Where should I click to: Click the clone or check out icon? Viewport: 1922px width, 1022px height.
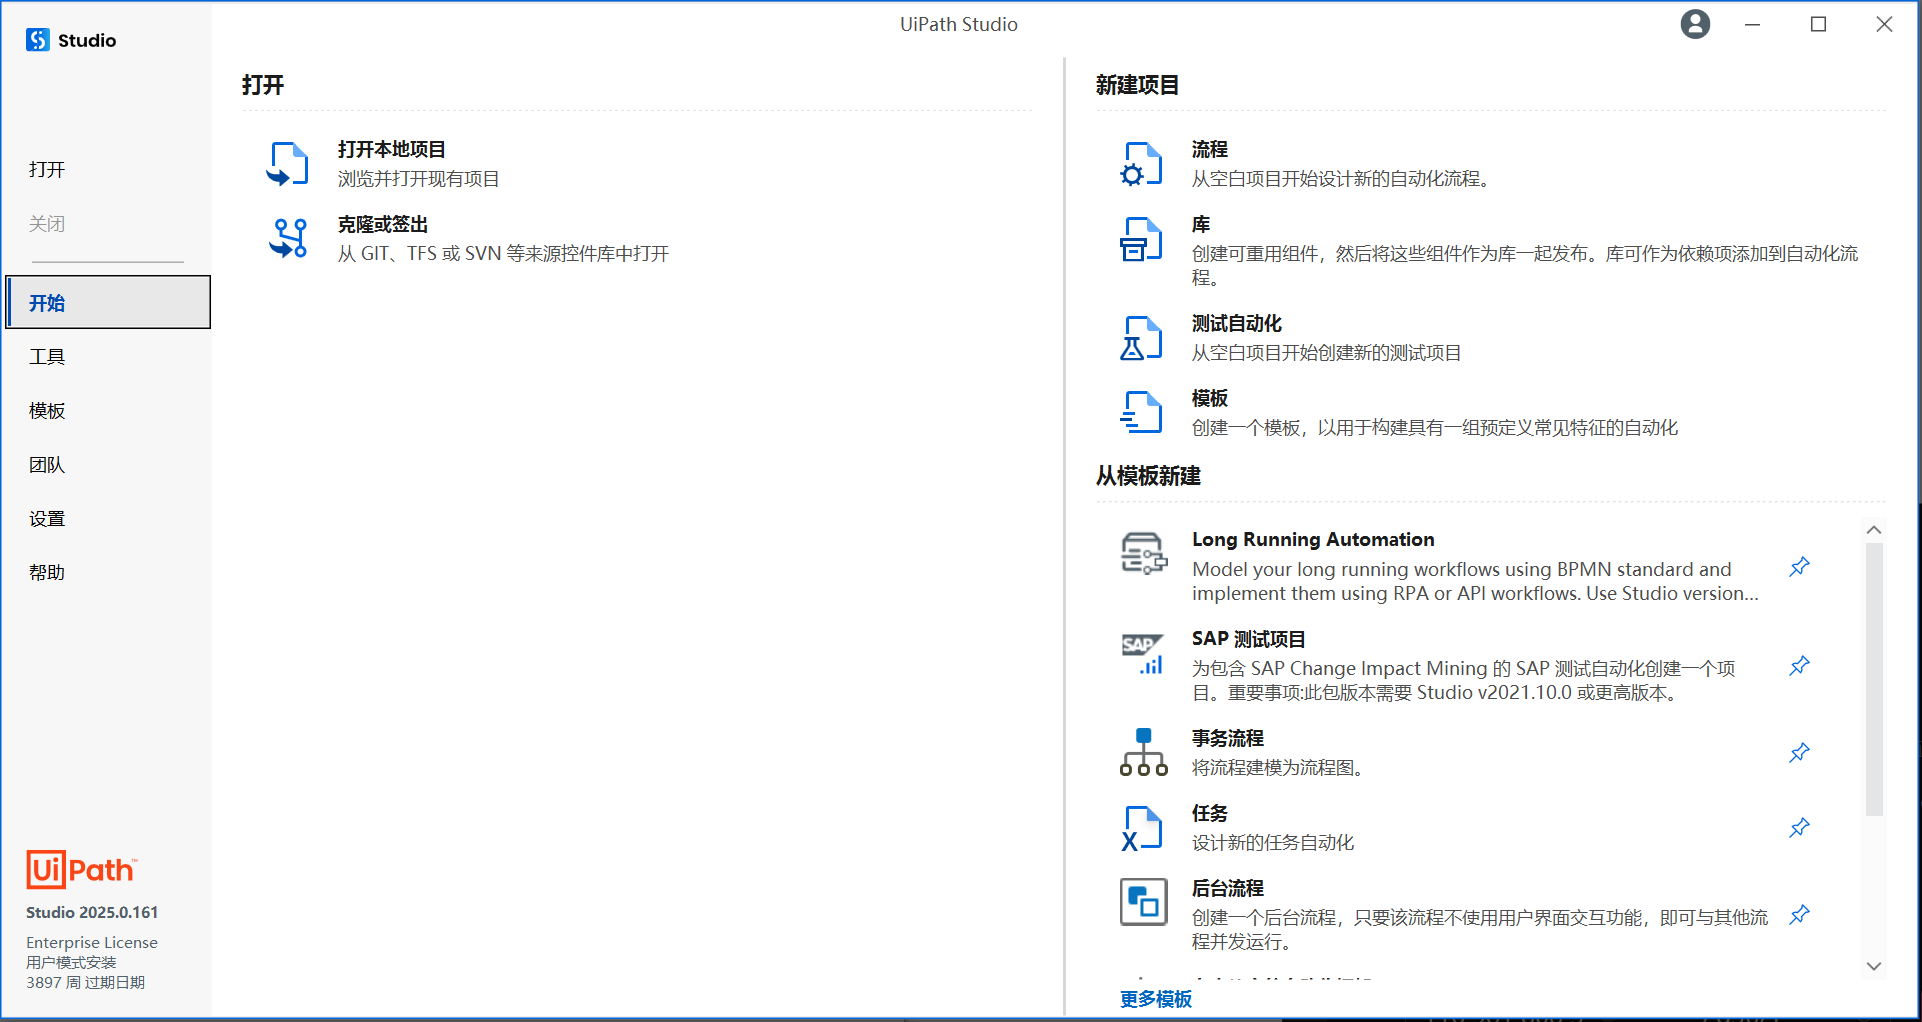[x=288, y=238]
